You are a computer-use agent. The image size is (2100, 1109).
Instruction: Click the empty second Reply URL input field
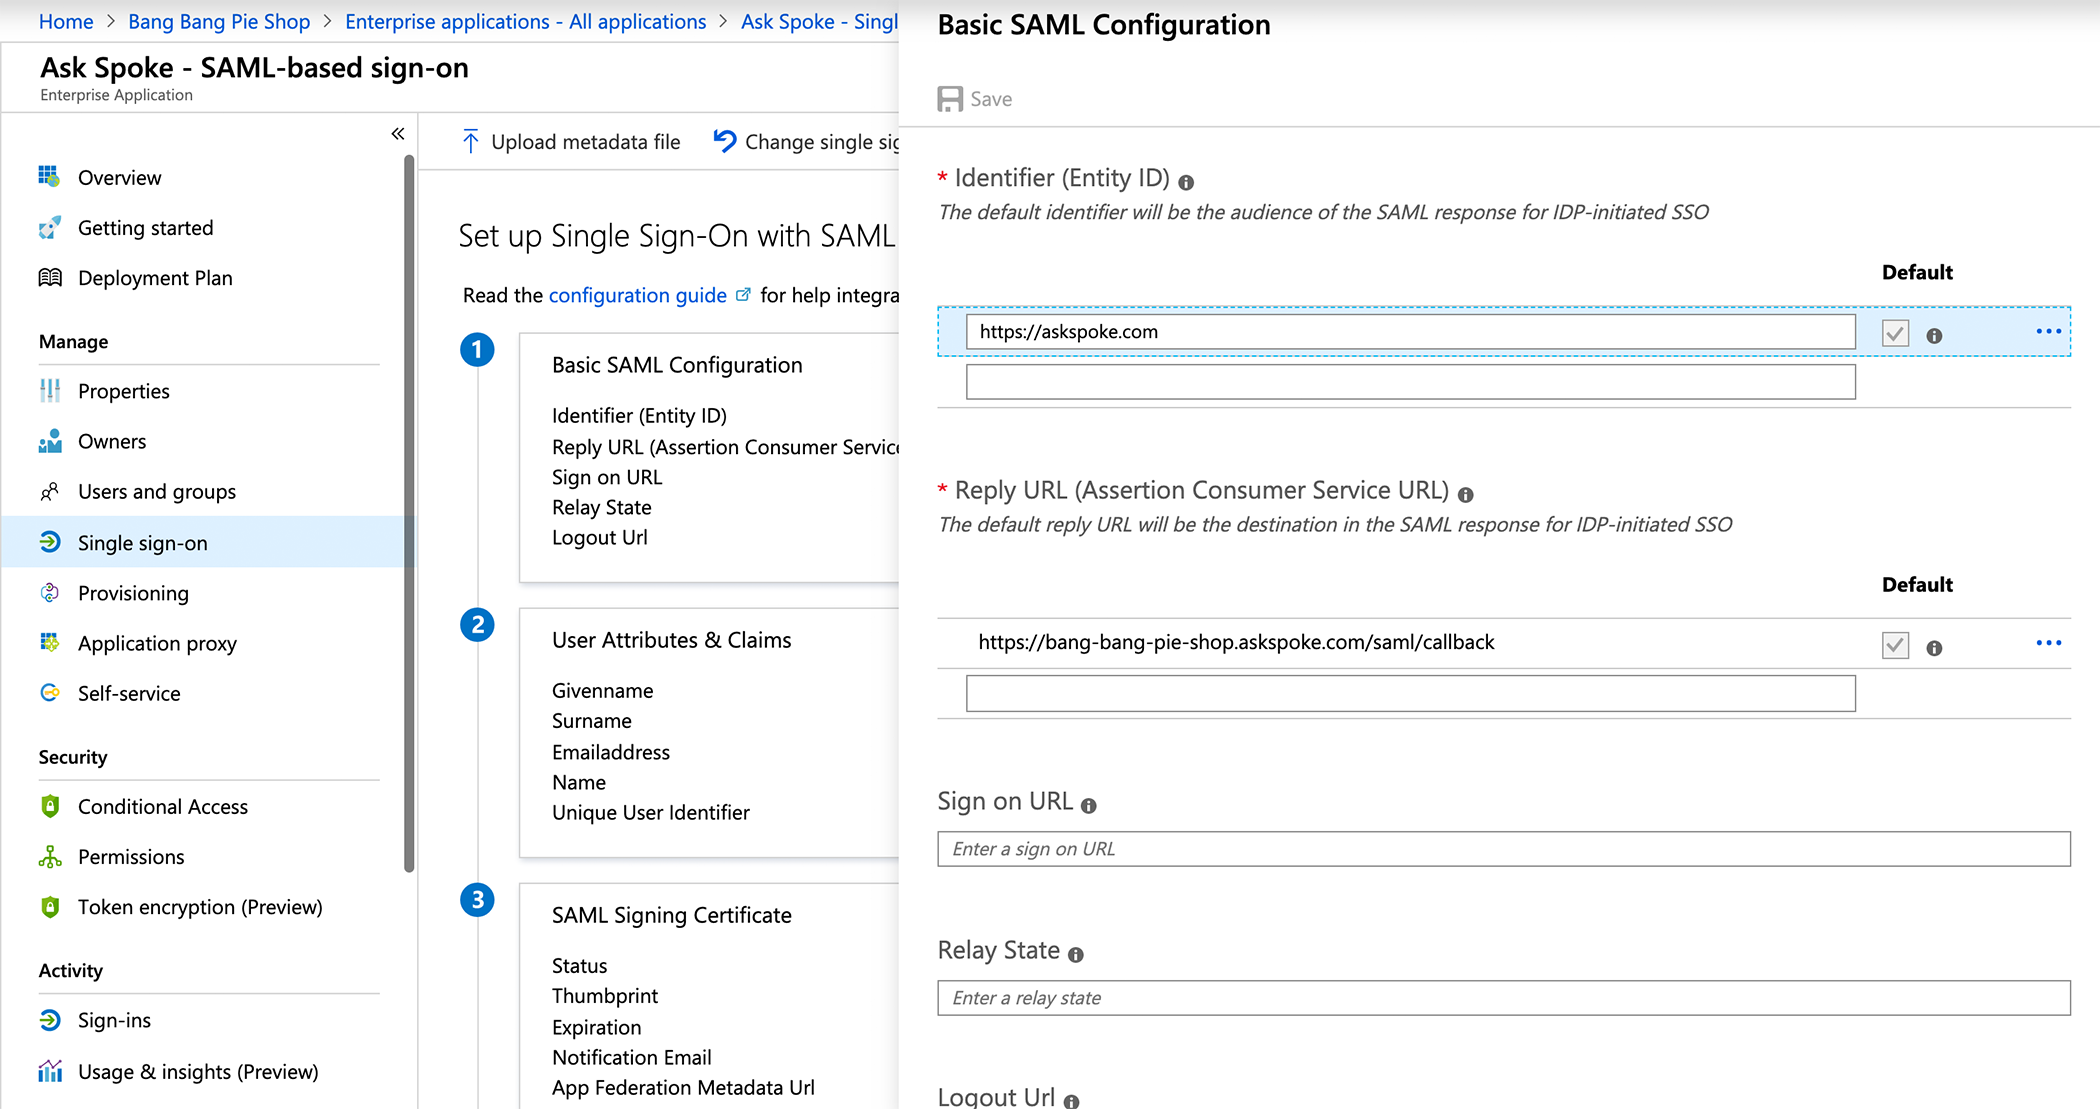click(x=1411, y=693)
